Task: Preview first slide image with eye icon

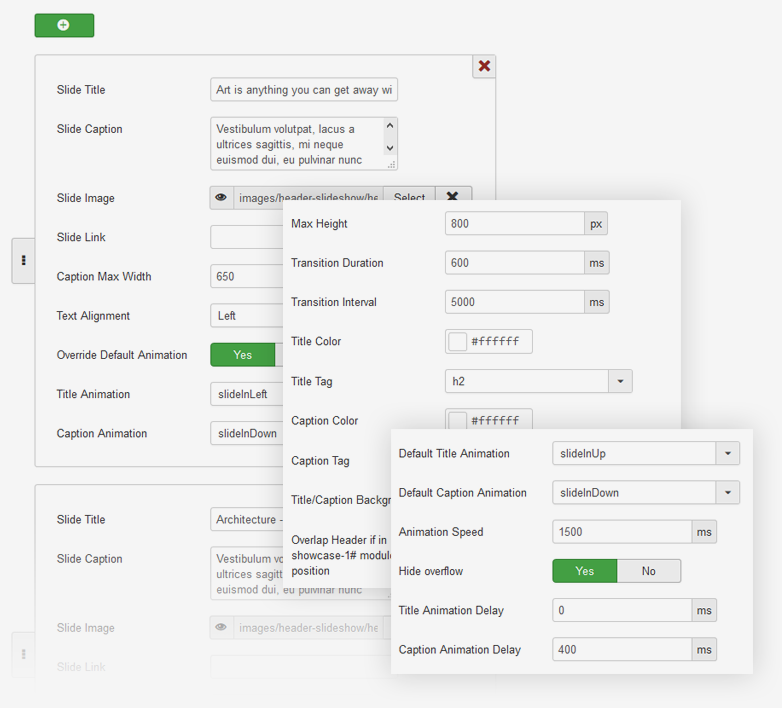Action: point(222,198)
